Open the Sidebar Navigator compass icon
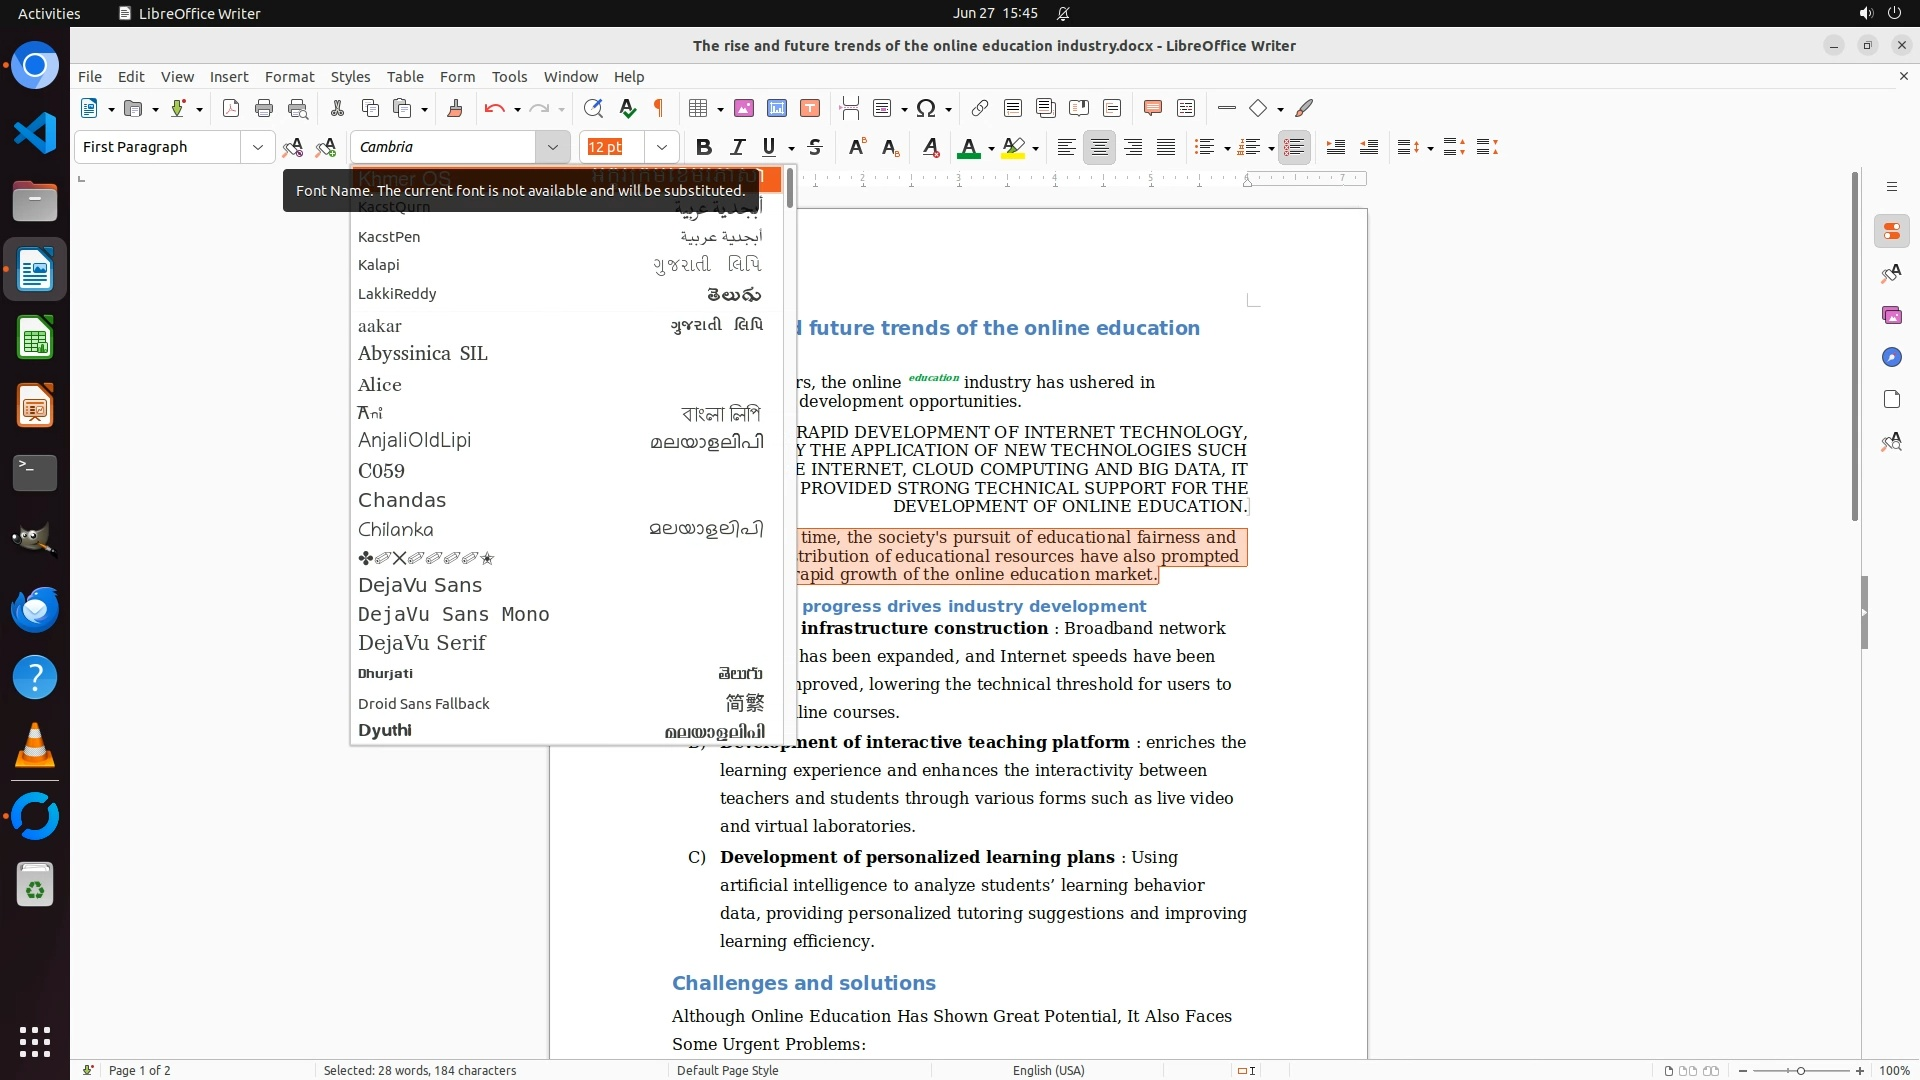This screenshot has width=1920, height=1080. click(1891, 357)
